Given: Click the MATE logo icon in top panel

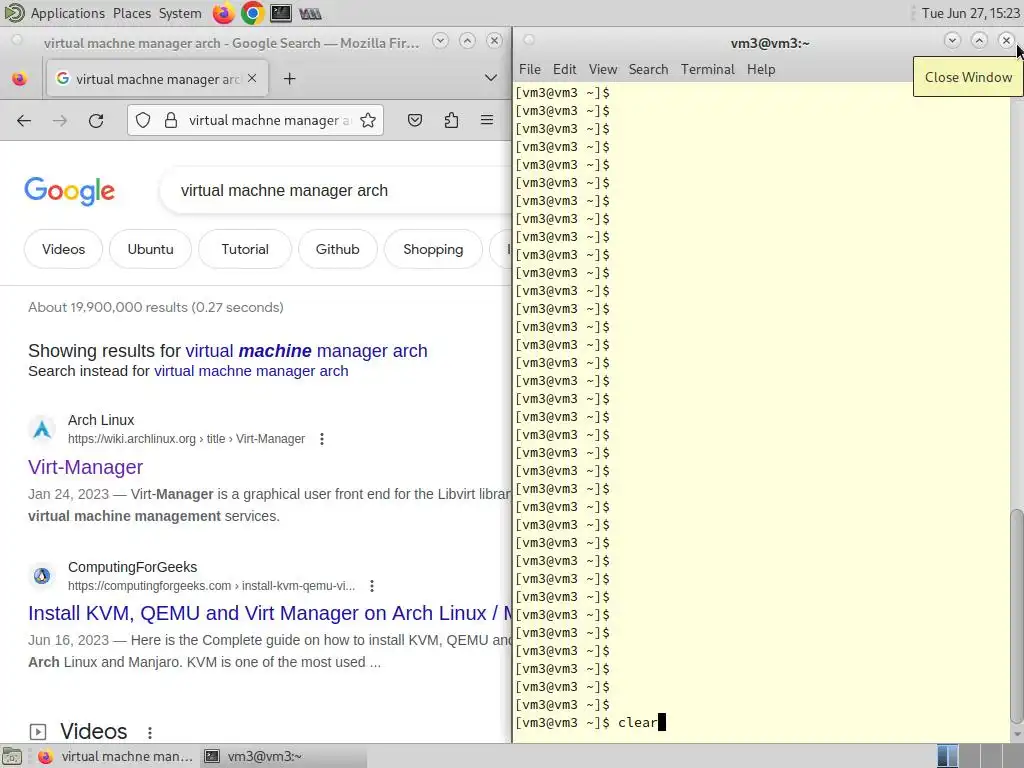Looking at the screenshot, I should (x=14, y=12).
